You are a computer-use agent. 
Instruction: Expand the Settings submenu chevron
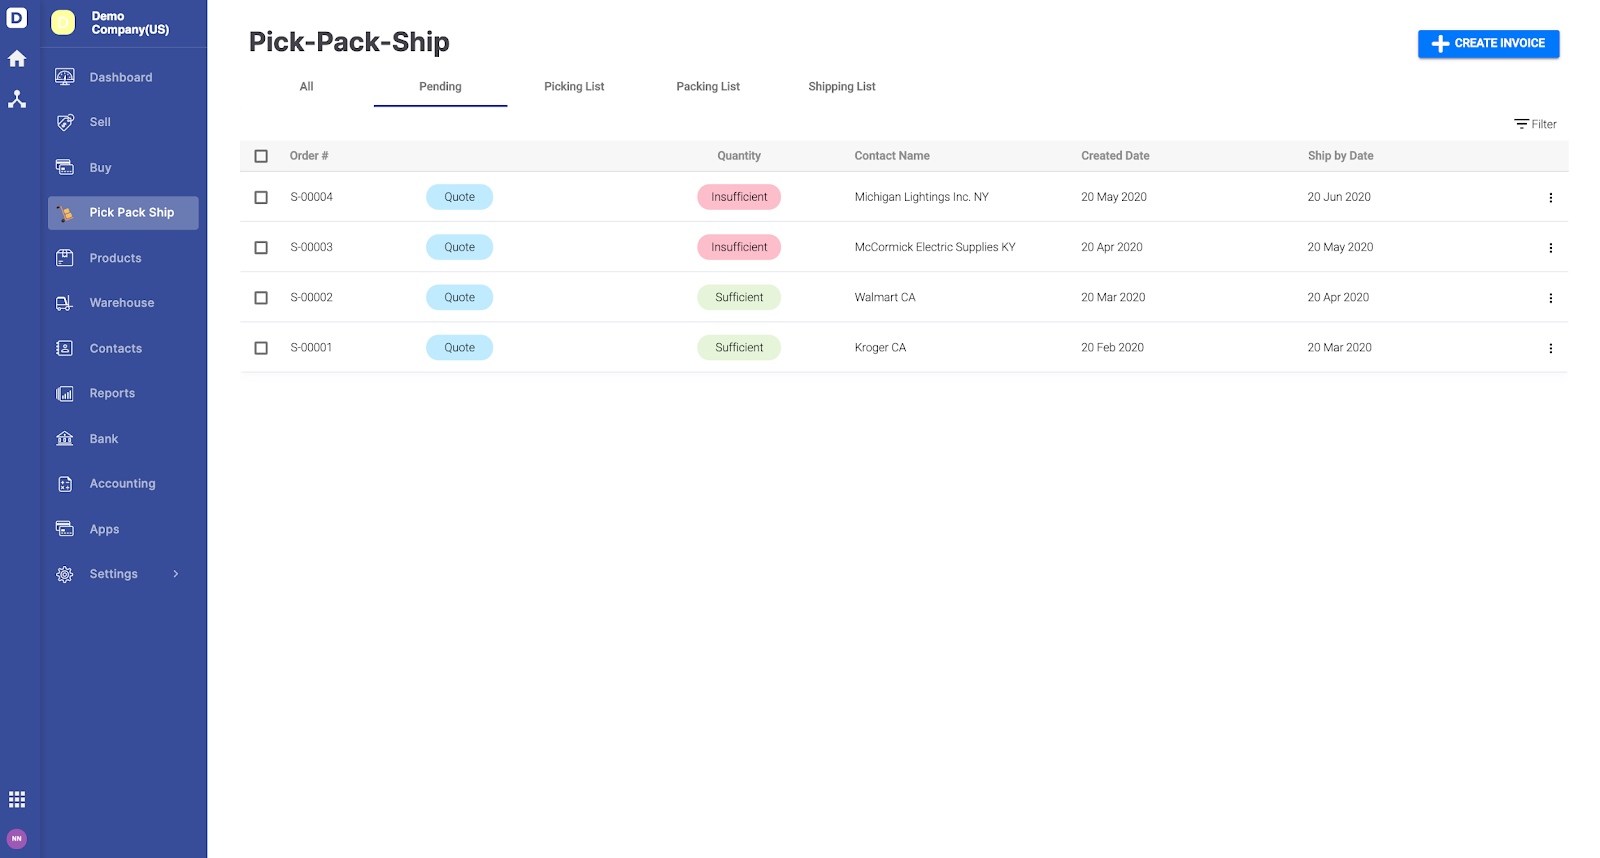point(176,574)
